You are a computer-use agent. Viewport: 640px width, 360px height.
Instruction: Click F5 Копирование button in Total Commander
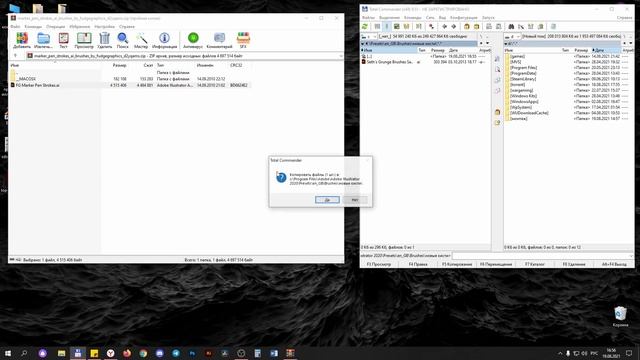click(457, 264)
